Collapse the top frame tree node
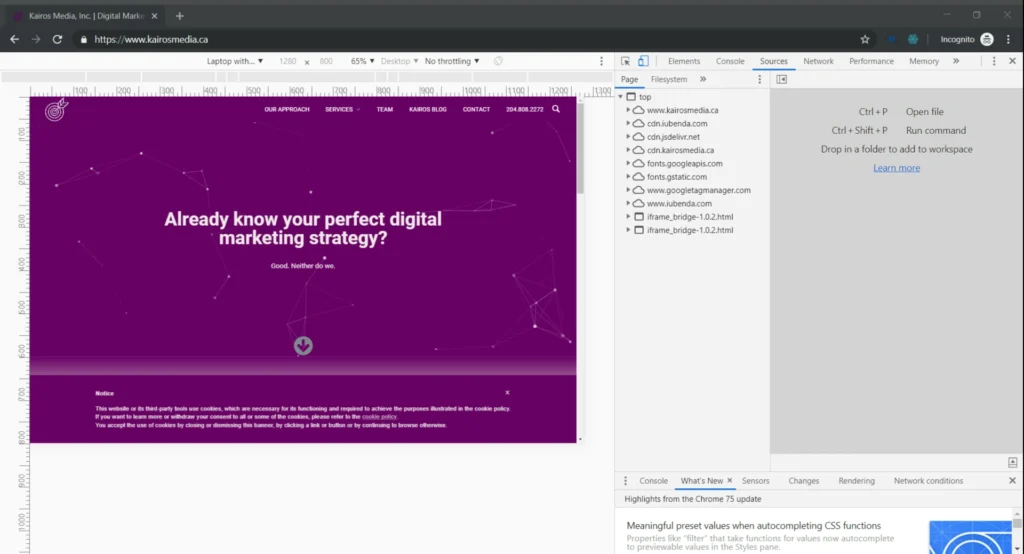Image resolution: width=1024 pixels, height=554 pixels. point(621,97)
